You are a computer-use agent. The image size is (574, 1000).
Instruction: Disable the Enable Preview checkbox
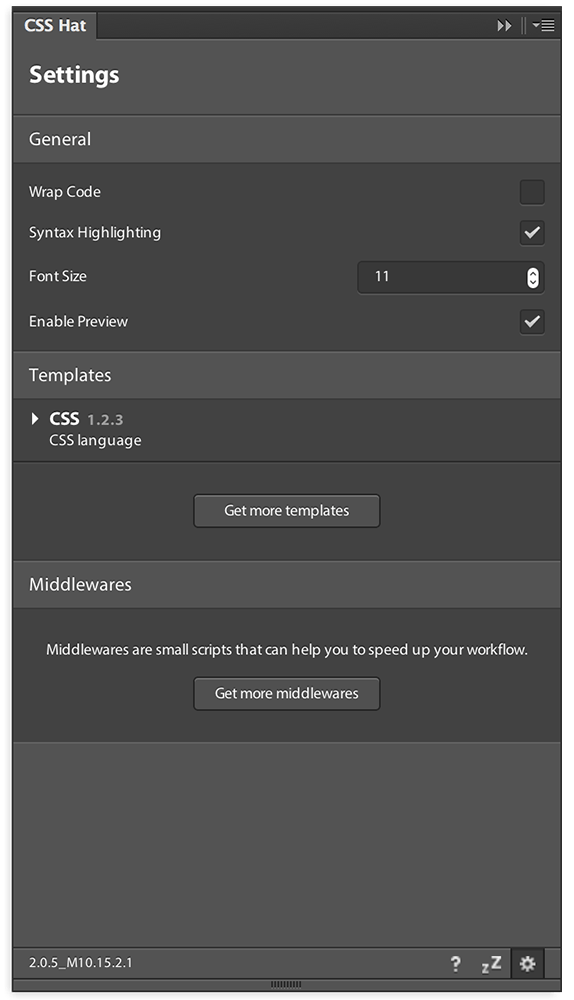coord(532,321)
